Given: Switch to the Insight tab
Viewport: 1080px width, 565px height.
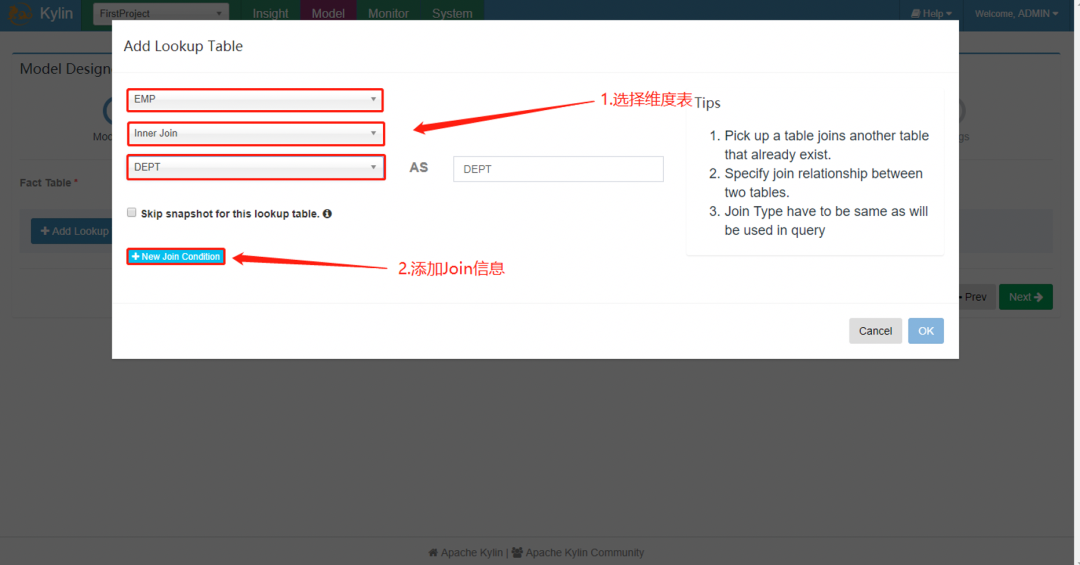Looking at the screenshot, I should (270, 13).
